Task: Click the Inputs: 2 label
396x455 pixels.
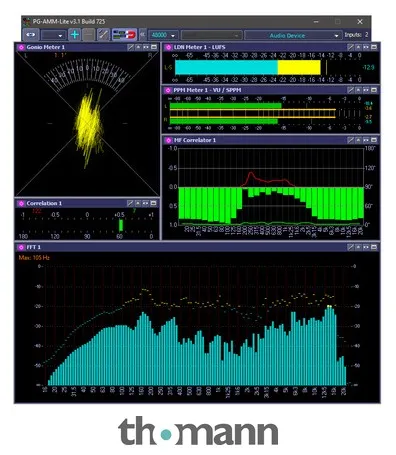Action: pos(356,35)
